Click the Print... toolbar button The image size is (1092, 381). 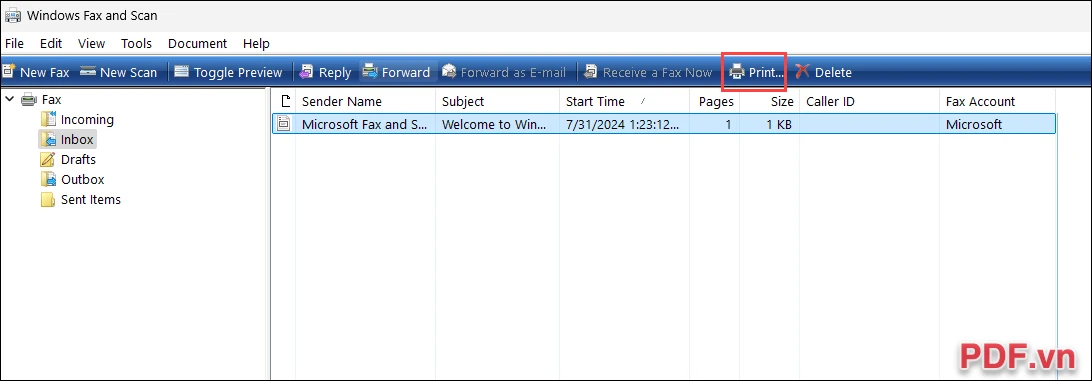(756, 72)
